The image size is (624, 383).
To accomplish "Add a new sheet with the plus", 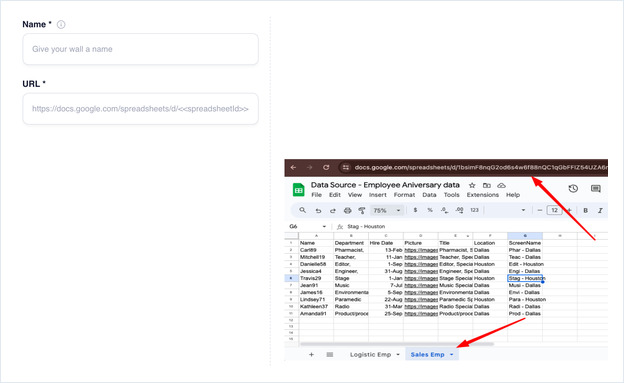I will [311, 354].
